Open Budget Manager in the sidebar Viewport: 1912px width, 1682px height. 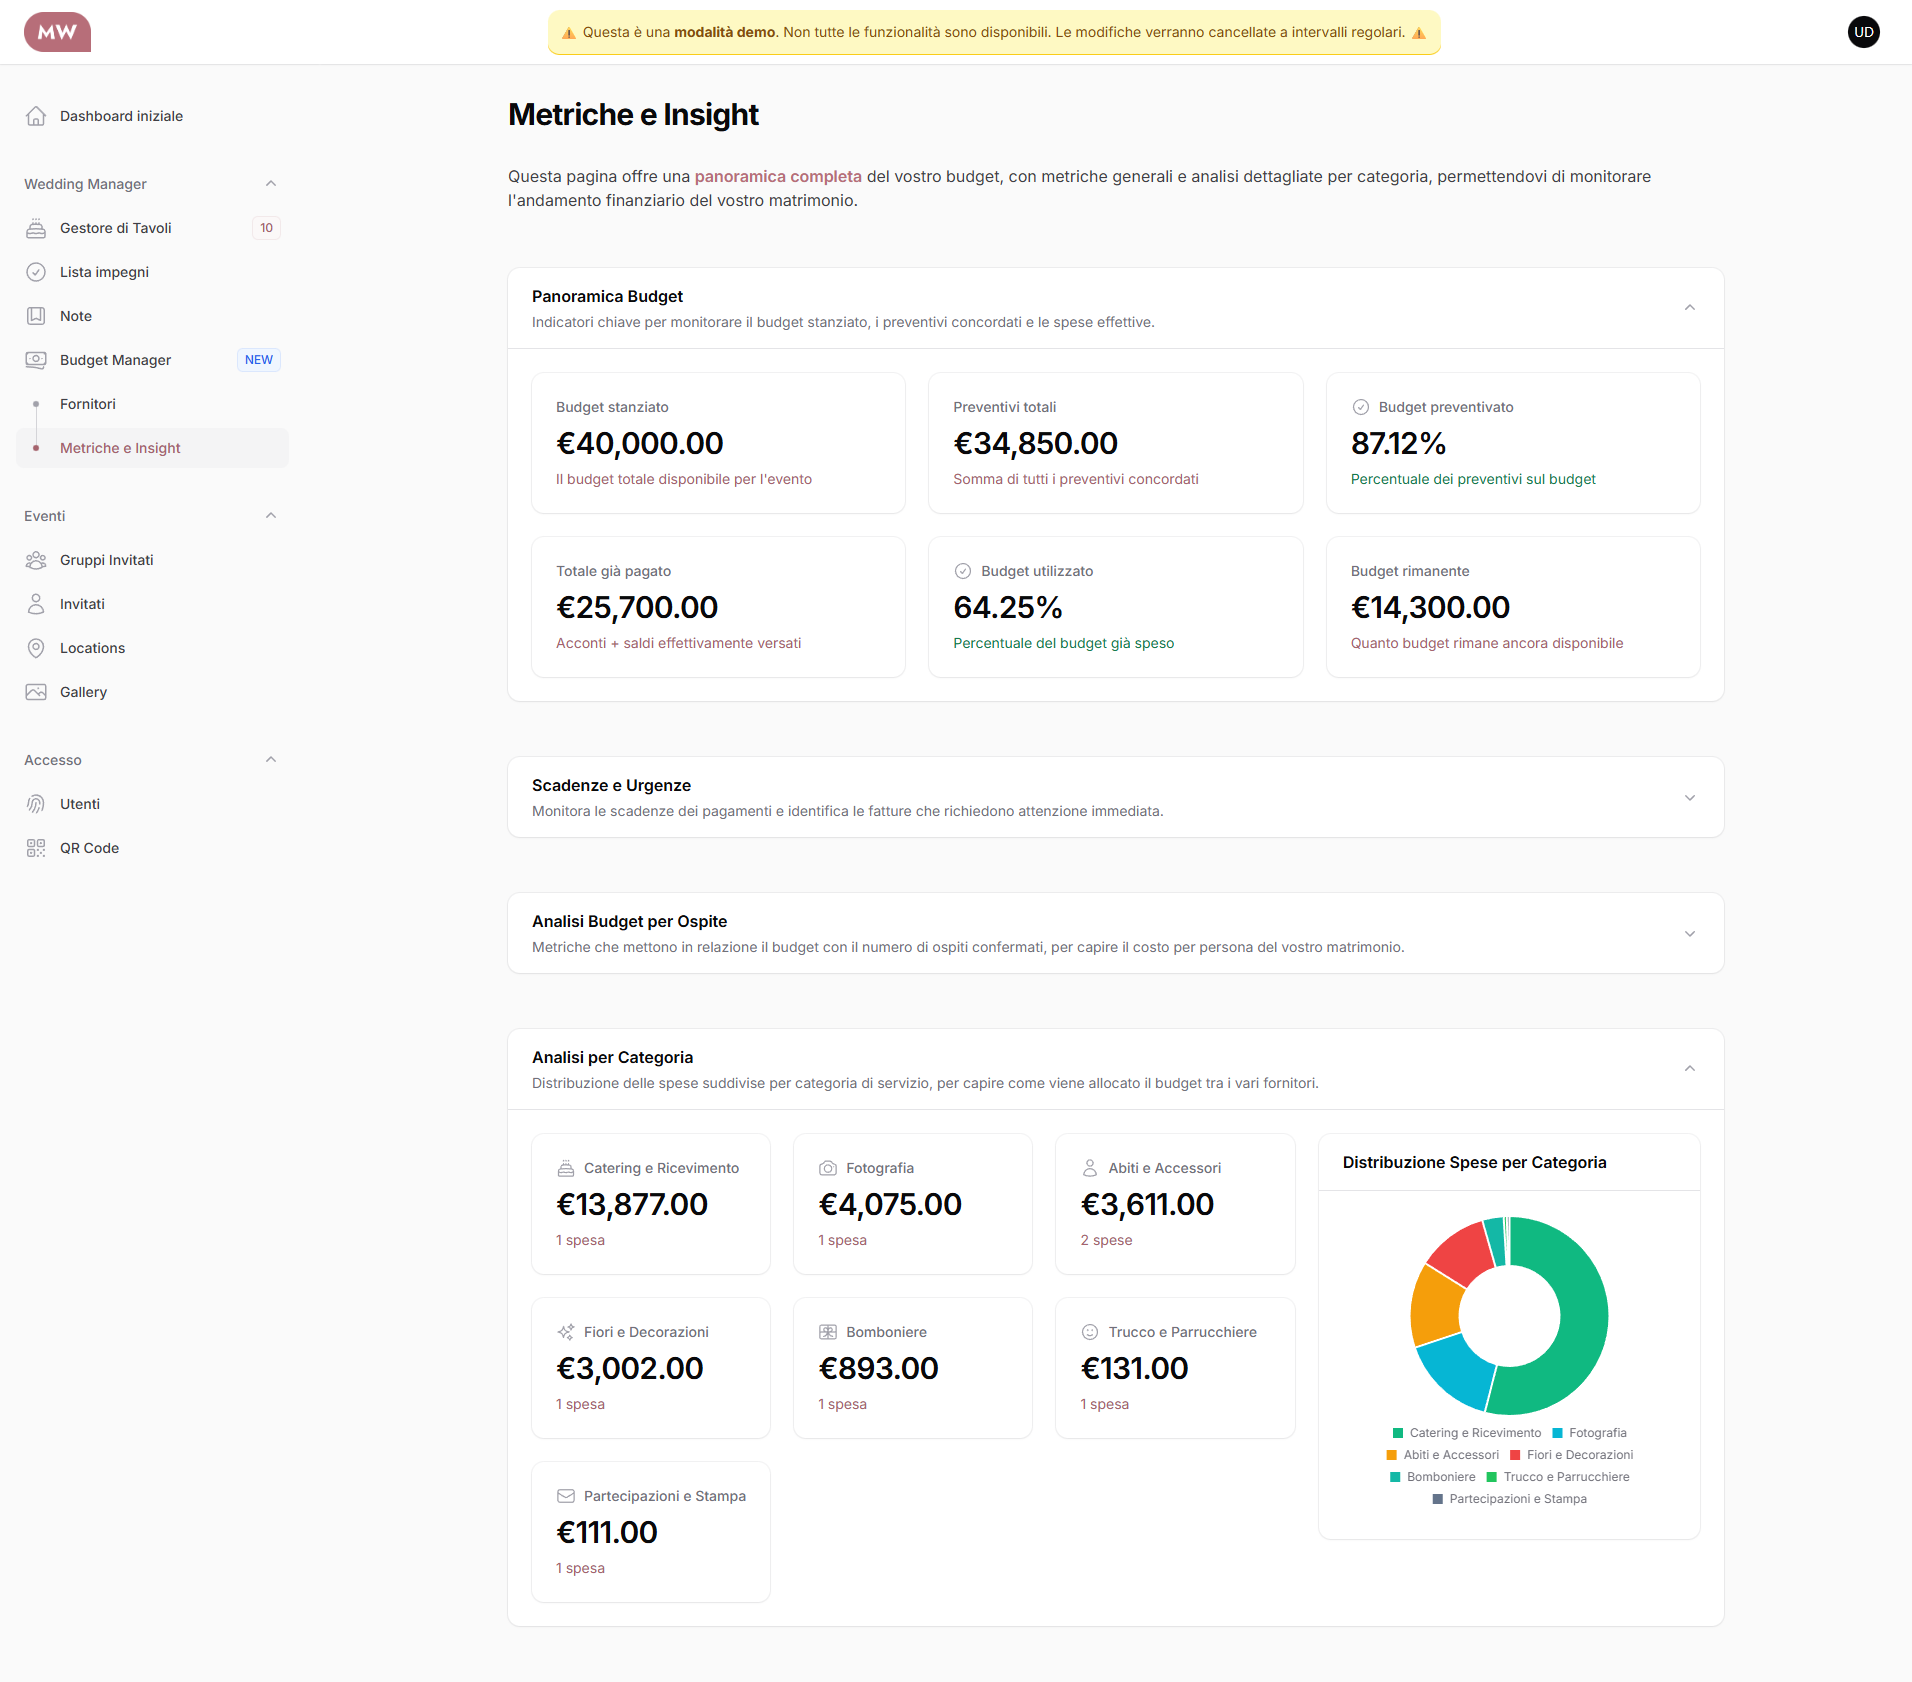point(115,360)
